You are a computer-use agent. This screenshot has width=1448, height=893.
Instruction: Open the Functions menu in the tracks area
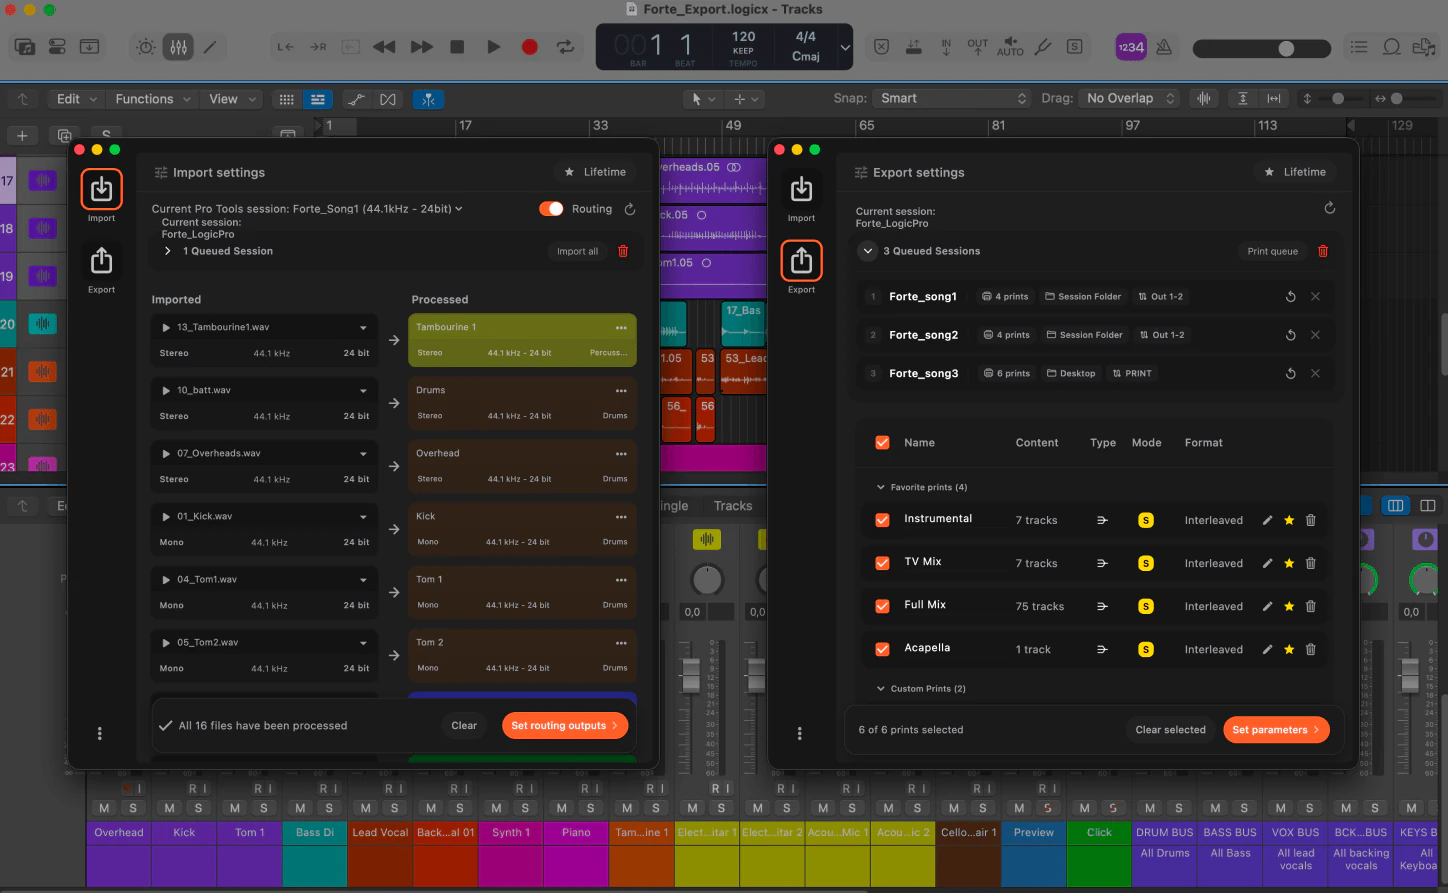click(x=151, y=99)
